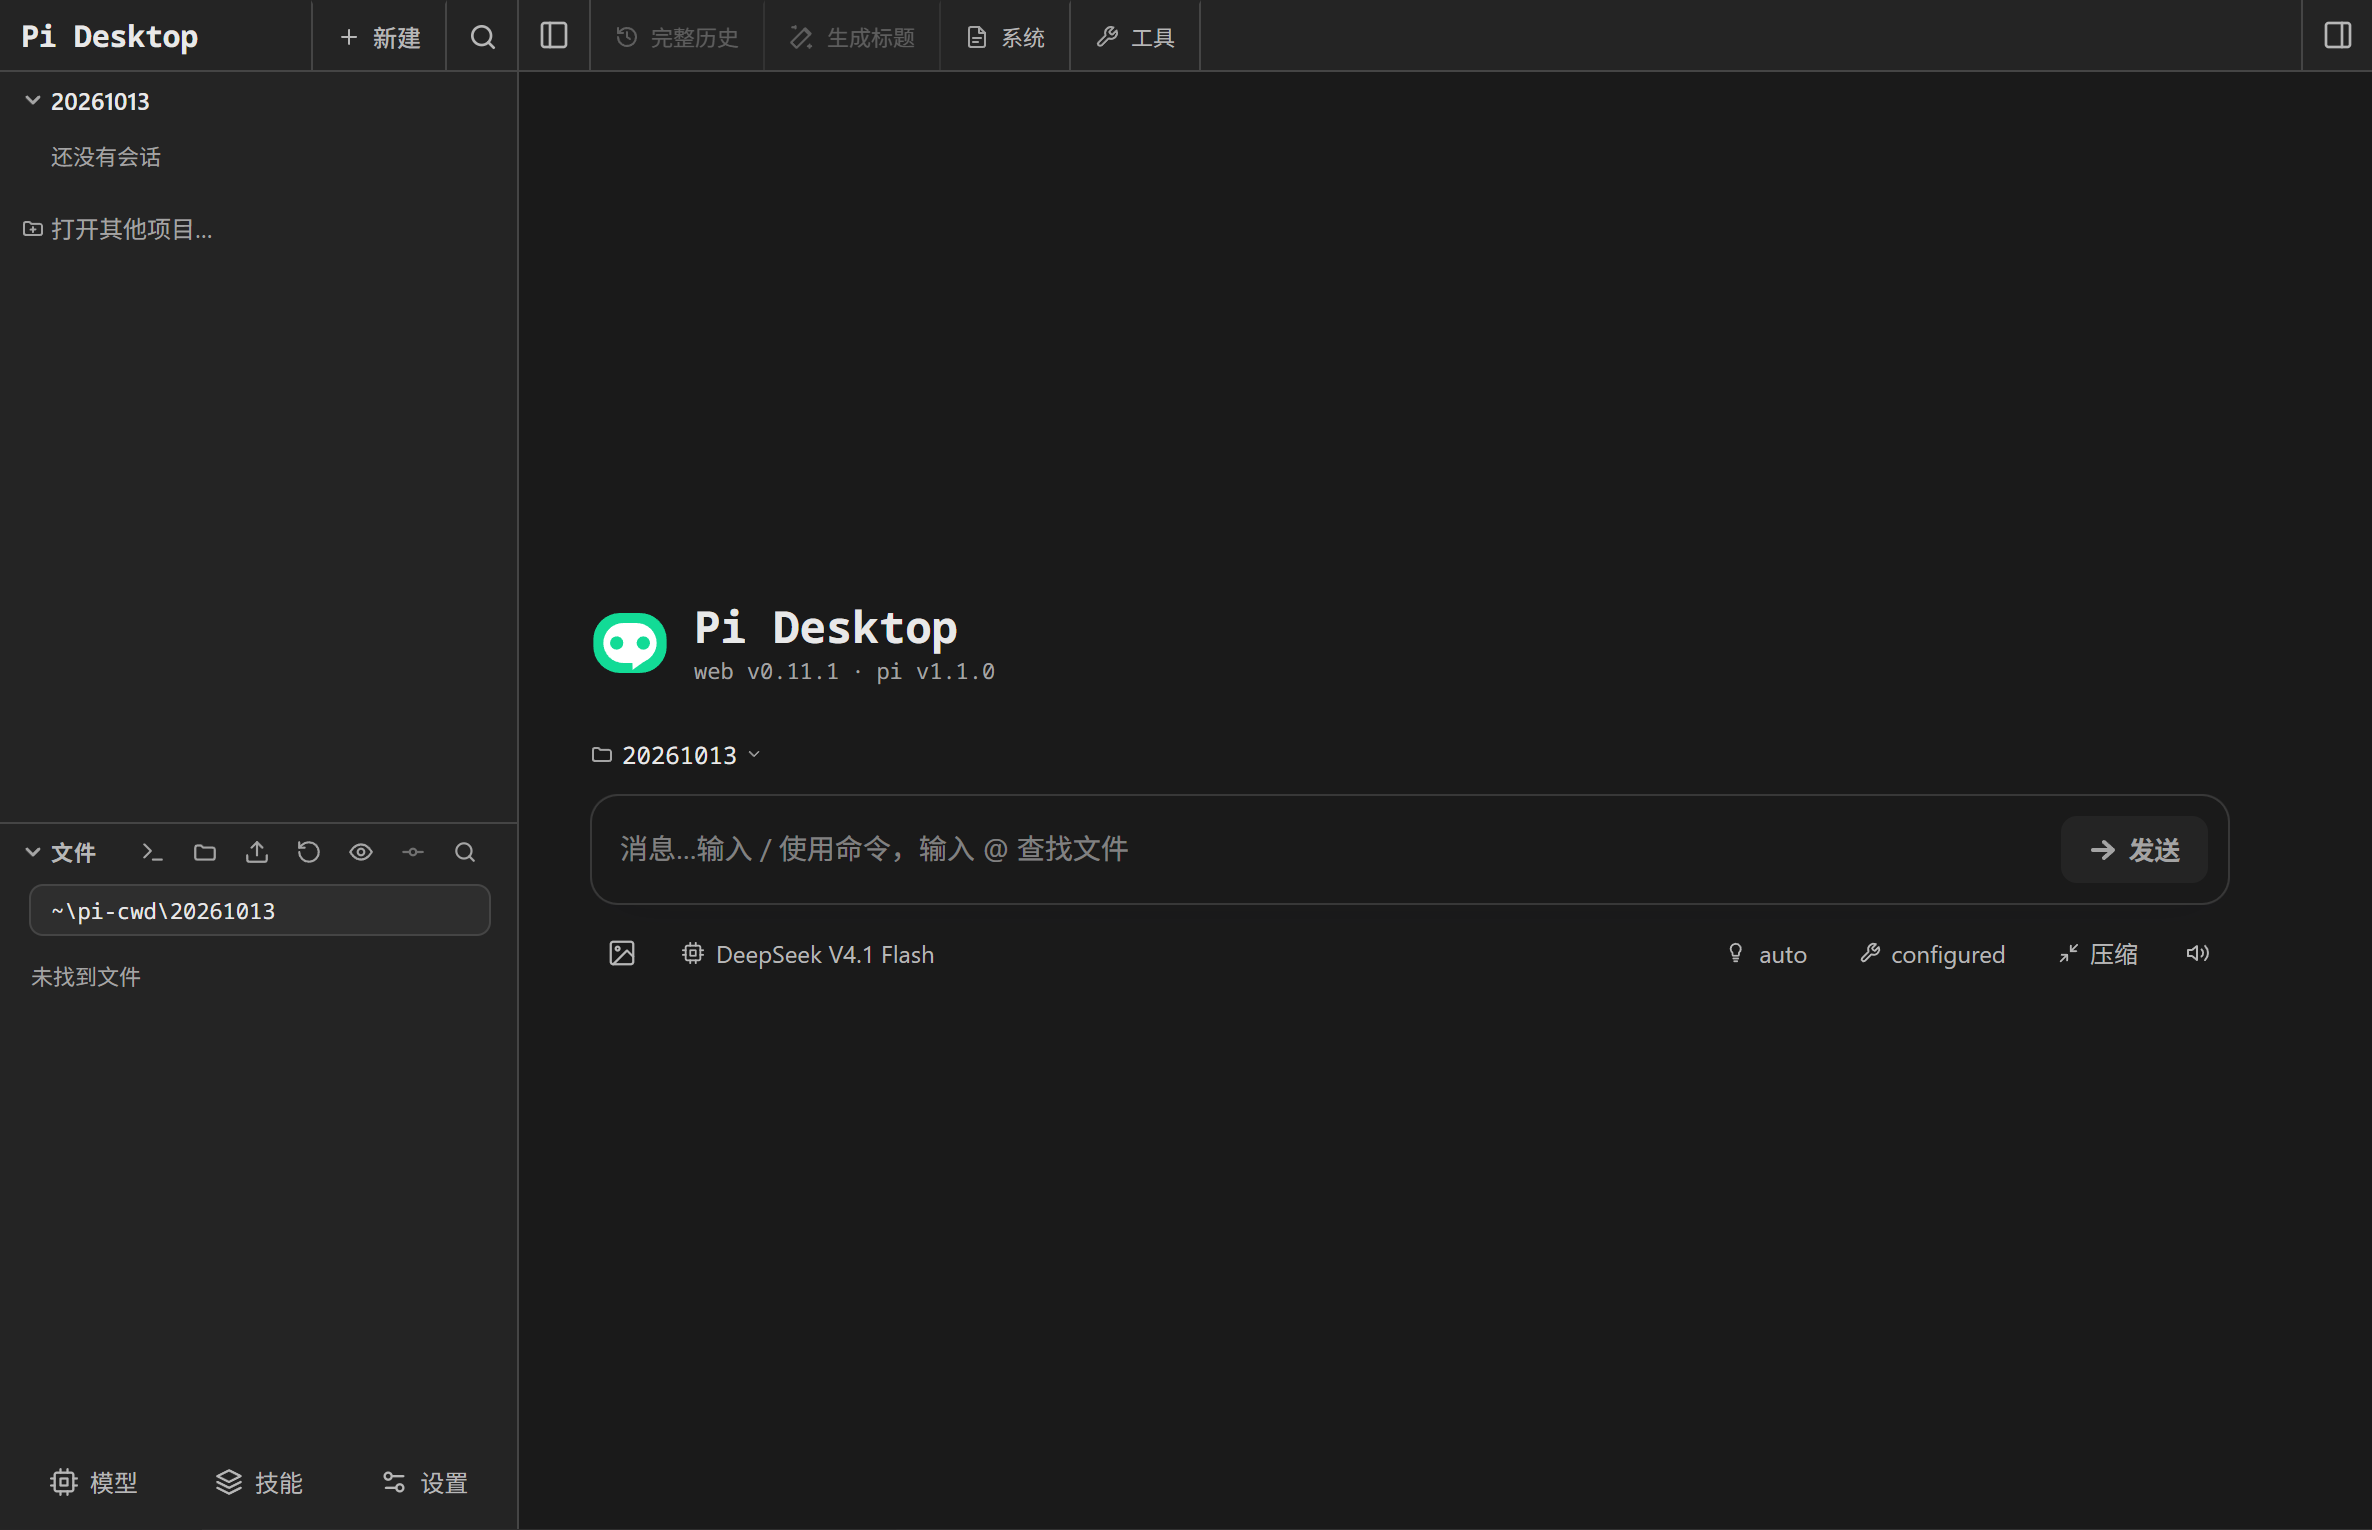Screen dimensions: 2372x1530
Task: Refresh the file list with reload icon
Action: click(309, 852)
